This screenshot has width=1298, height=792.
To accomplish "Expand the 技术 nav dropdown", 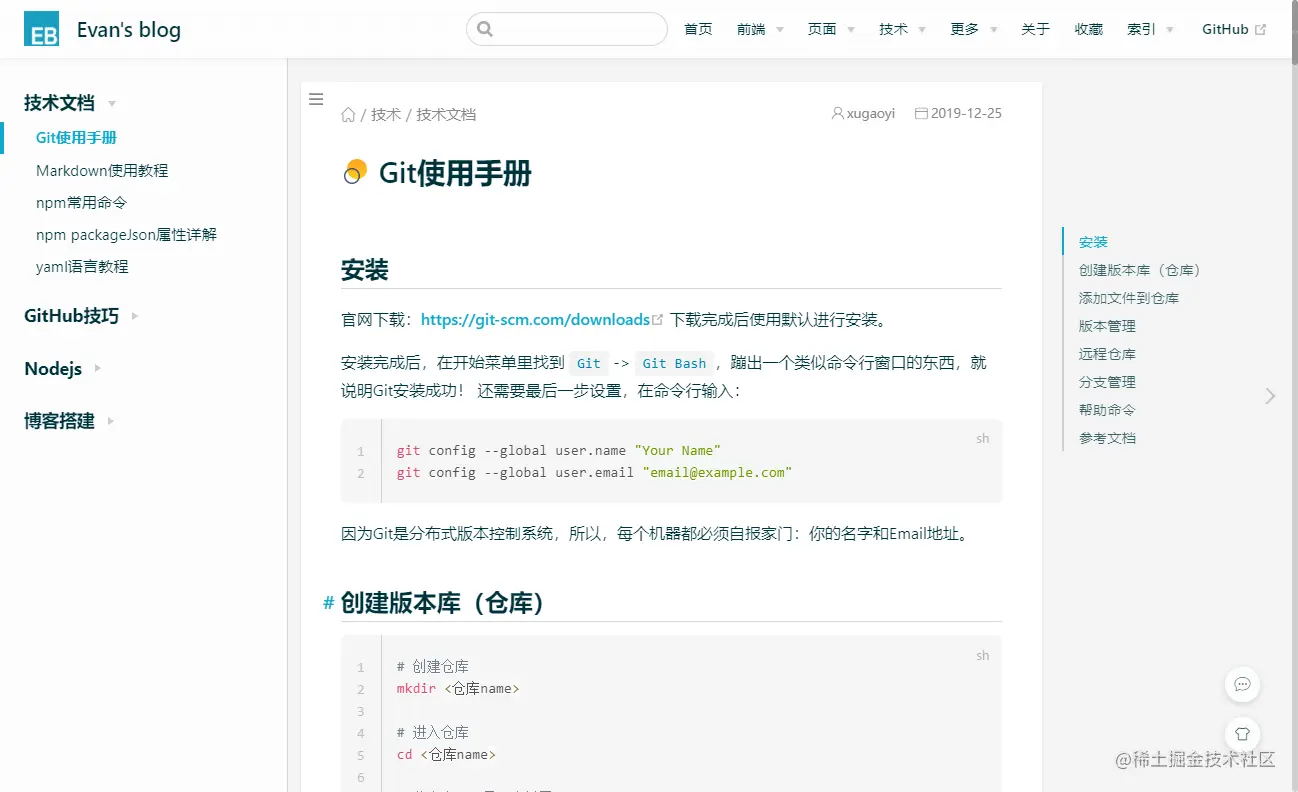I will click(902, 29).
